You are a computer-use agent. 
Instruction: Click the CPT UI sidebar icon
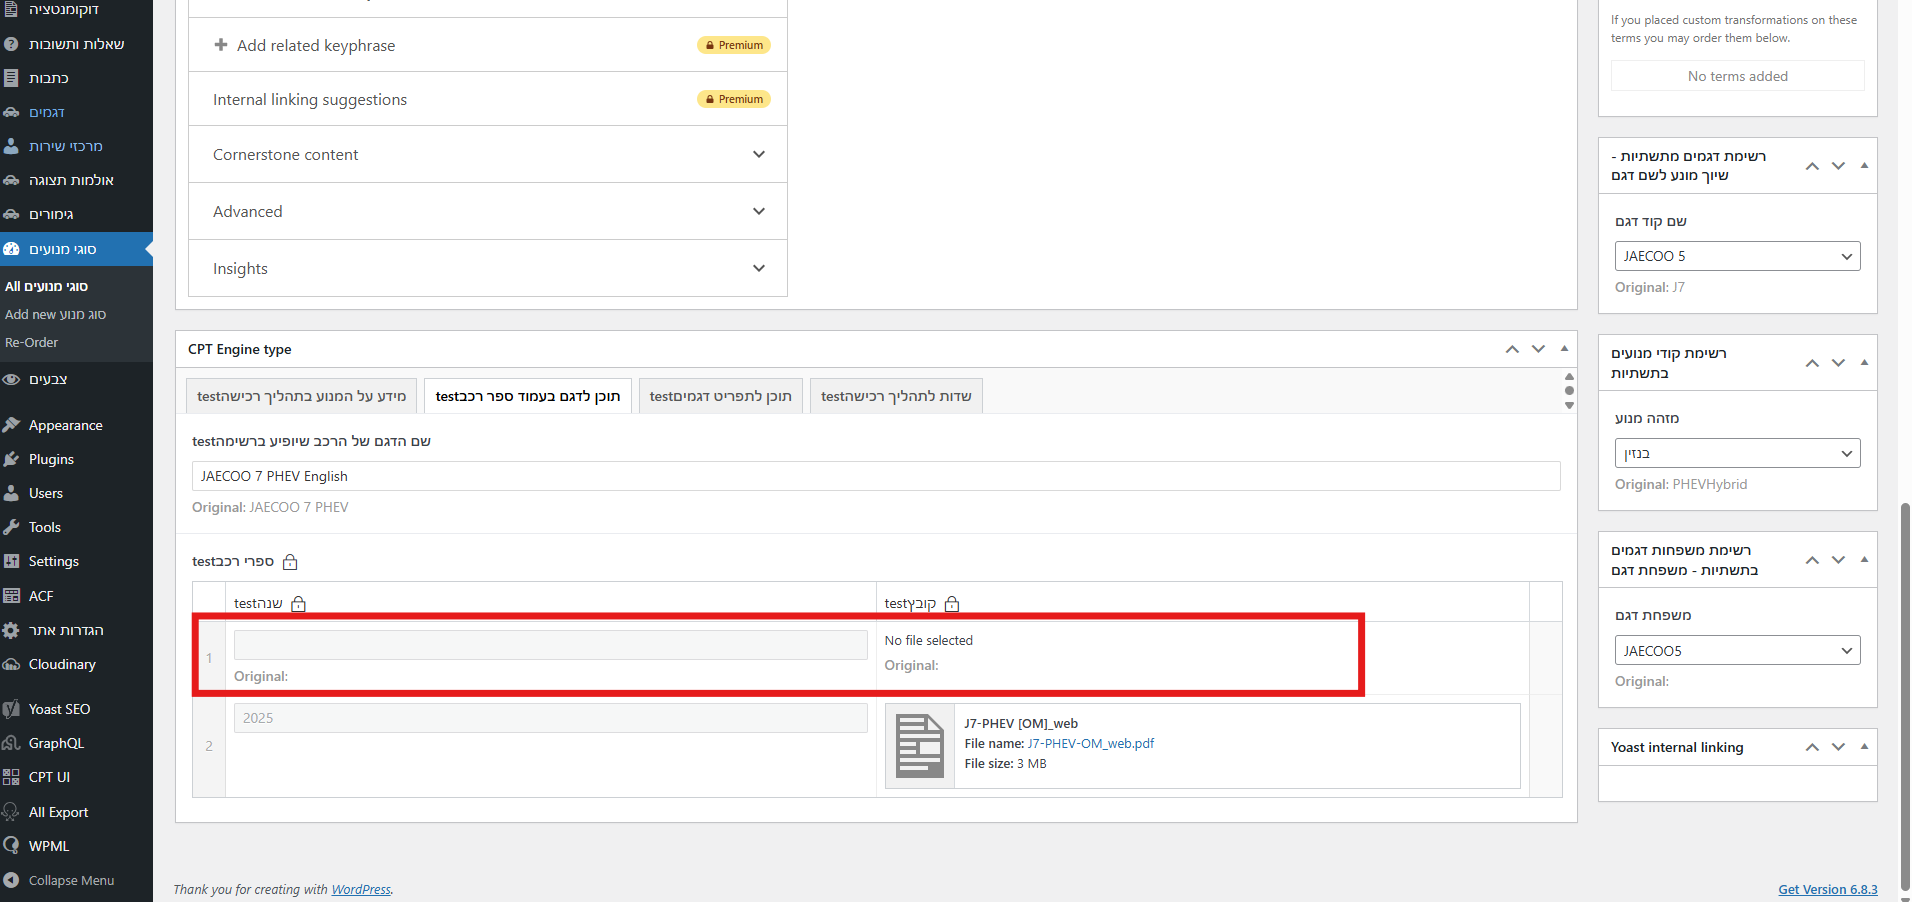click(x=11, y=777)
